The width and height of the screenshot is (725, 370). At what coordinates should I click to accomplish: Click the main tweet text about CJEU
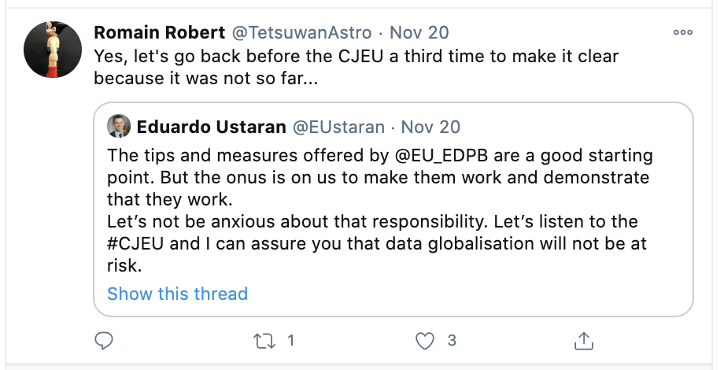point(356,68)
